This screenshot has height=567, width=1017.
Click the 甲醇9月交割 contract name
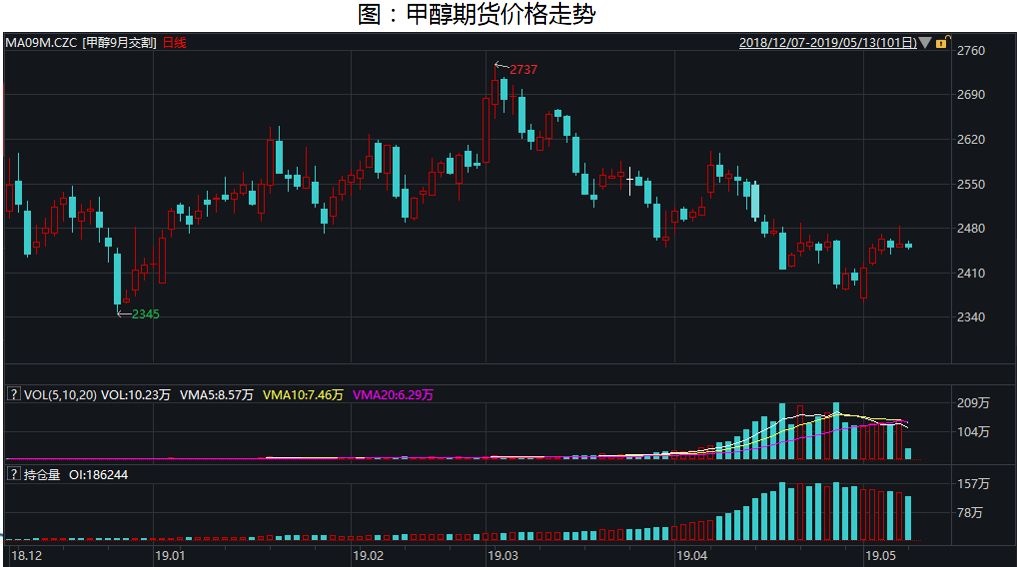(x=120, y=43)
